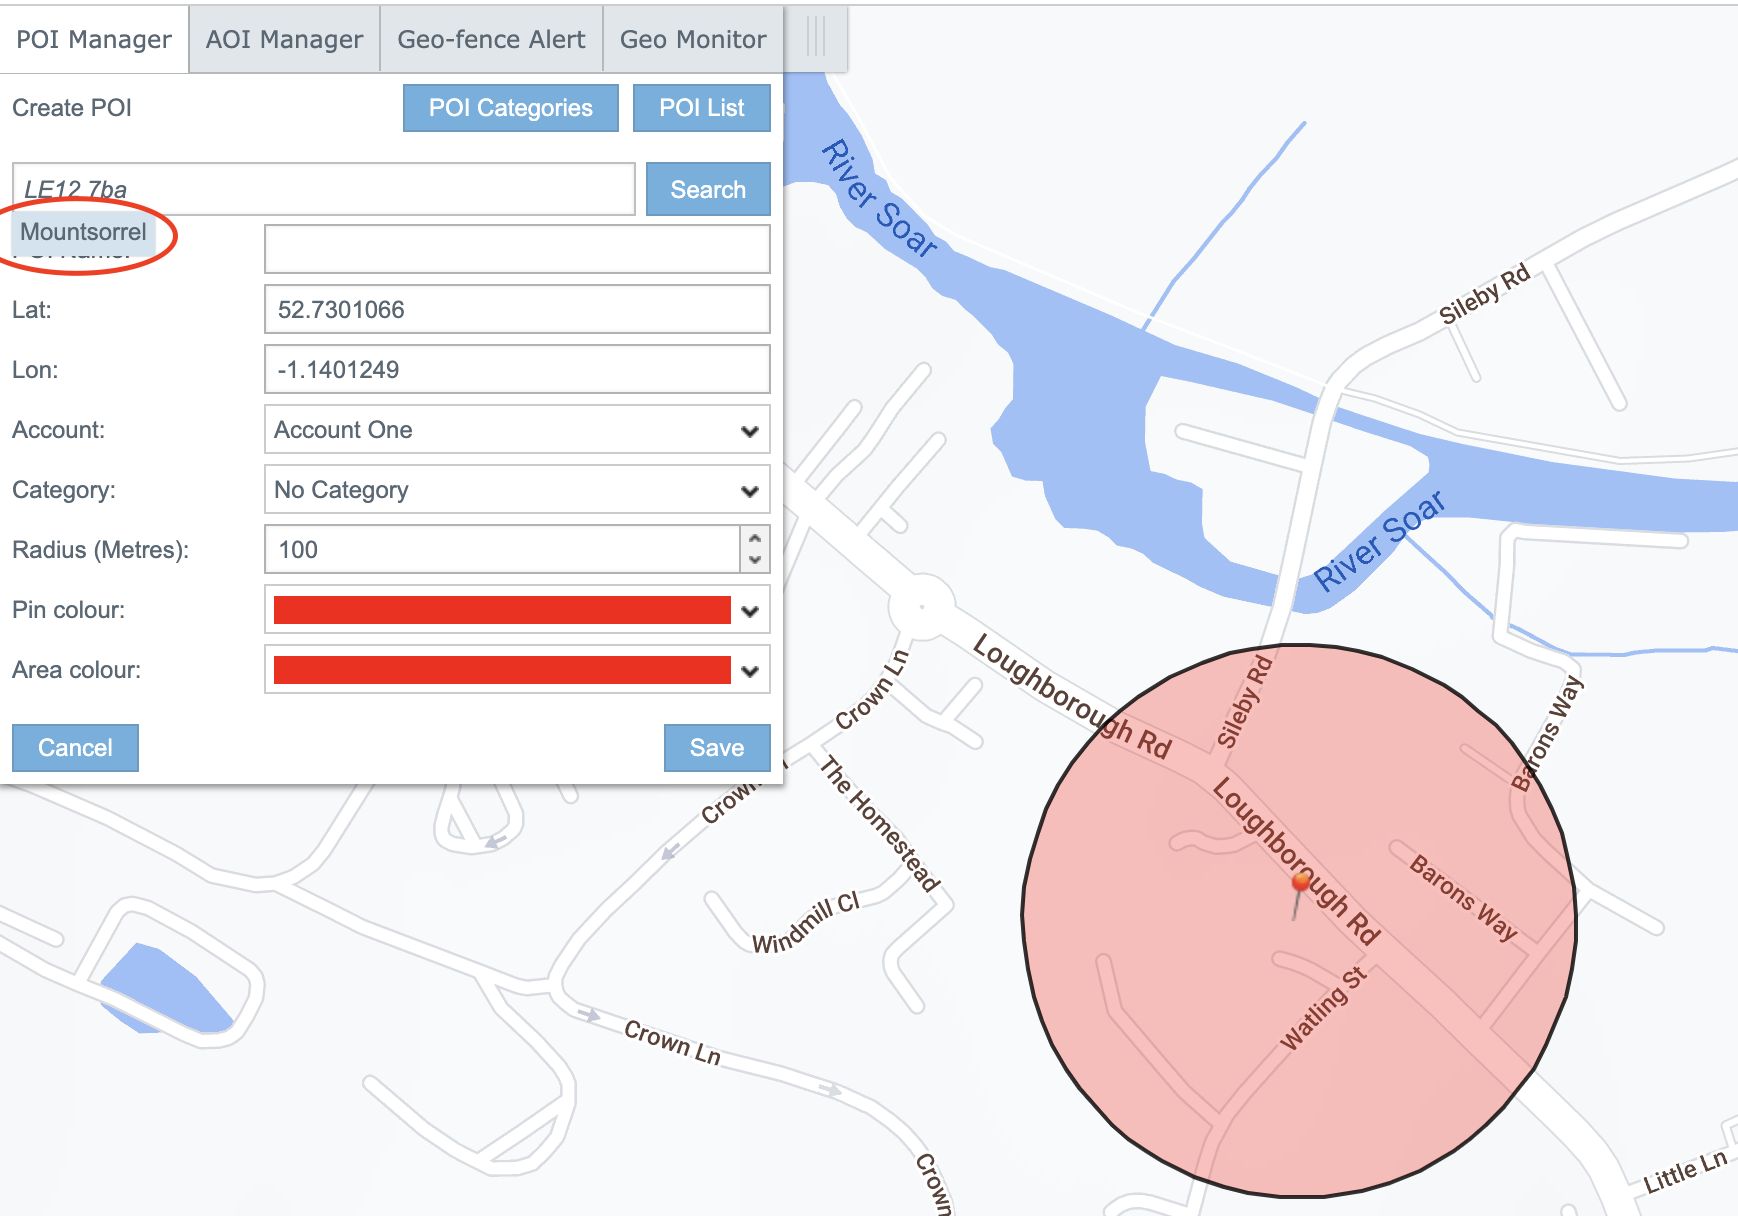Open the POI List
The height and width of the screenshot is (1216, 1738).
[701, 108]
